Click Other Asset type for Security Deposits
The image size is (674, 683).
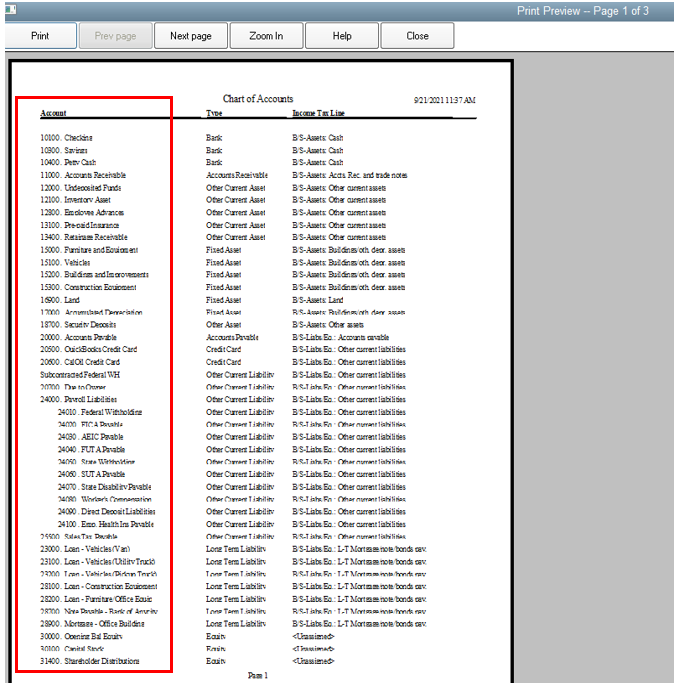click(224, 325)
